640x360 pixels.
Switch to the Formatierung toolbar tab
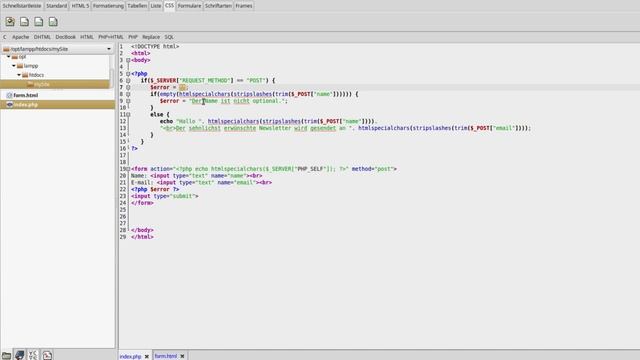tap(108, 6)
